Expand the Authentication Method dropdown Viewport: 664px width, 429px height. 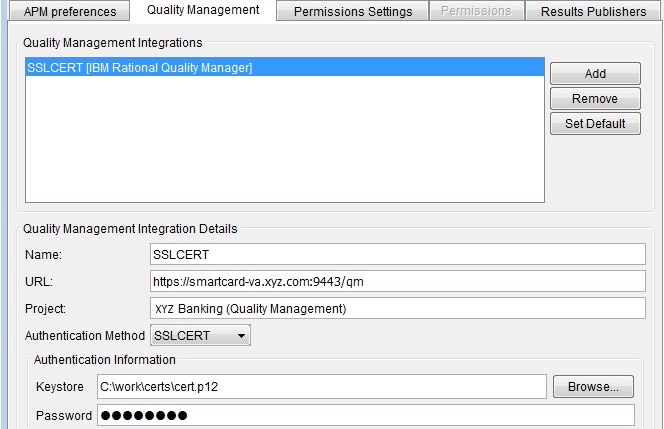click(x=200, y=335)
